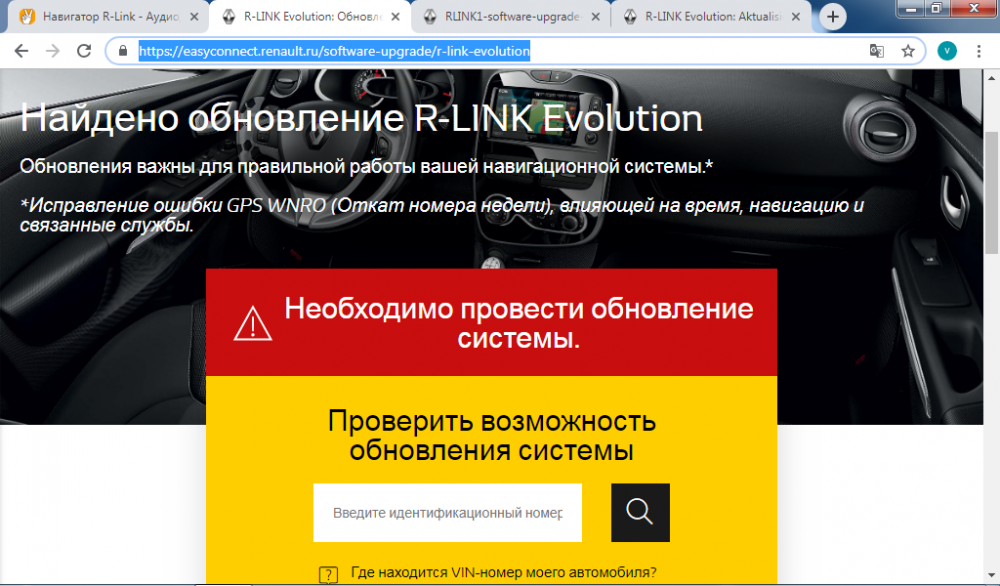Click heading 'Найдено обновление R-LINK Evolution'
The width and height of the screenshot is (1000, 586).
[x=361, y=117]
